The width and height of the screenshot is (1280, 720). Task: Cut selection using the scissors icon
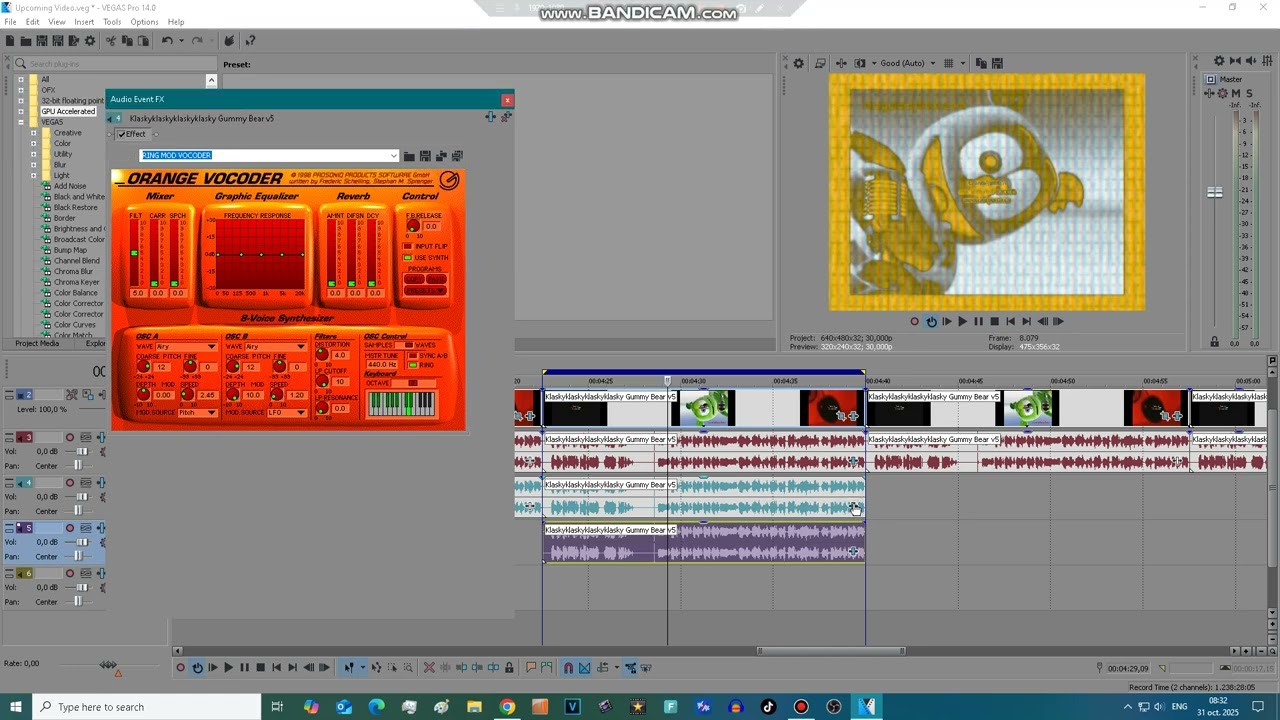pyautogui.click(x=111, y=41)
